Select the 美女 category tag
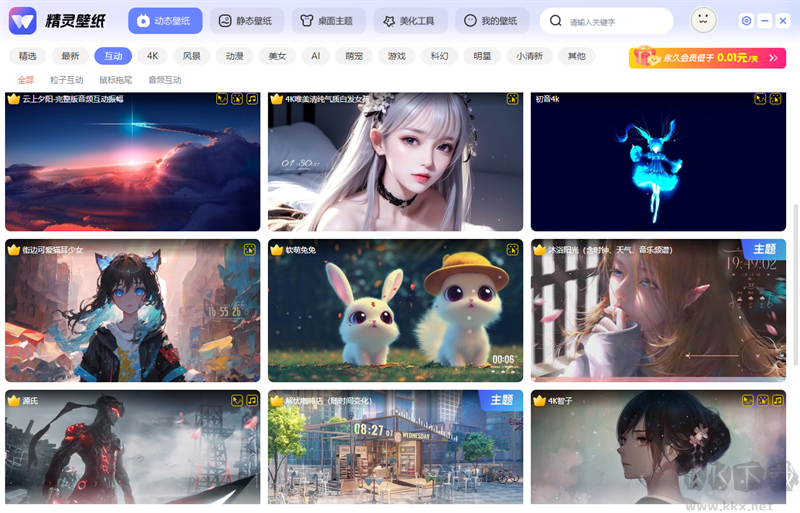 pos(278,56)
